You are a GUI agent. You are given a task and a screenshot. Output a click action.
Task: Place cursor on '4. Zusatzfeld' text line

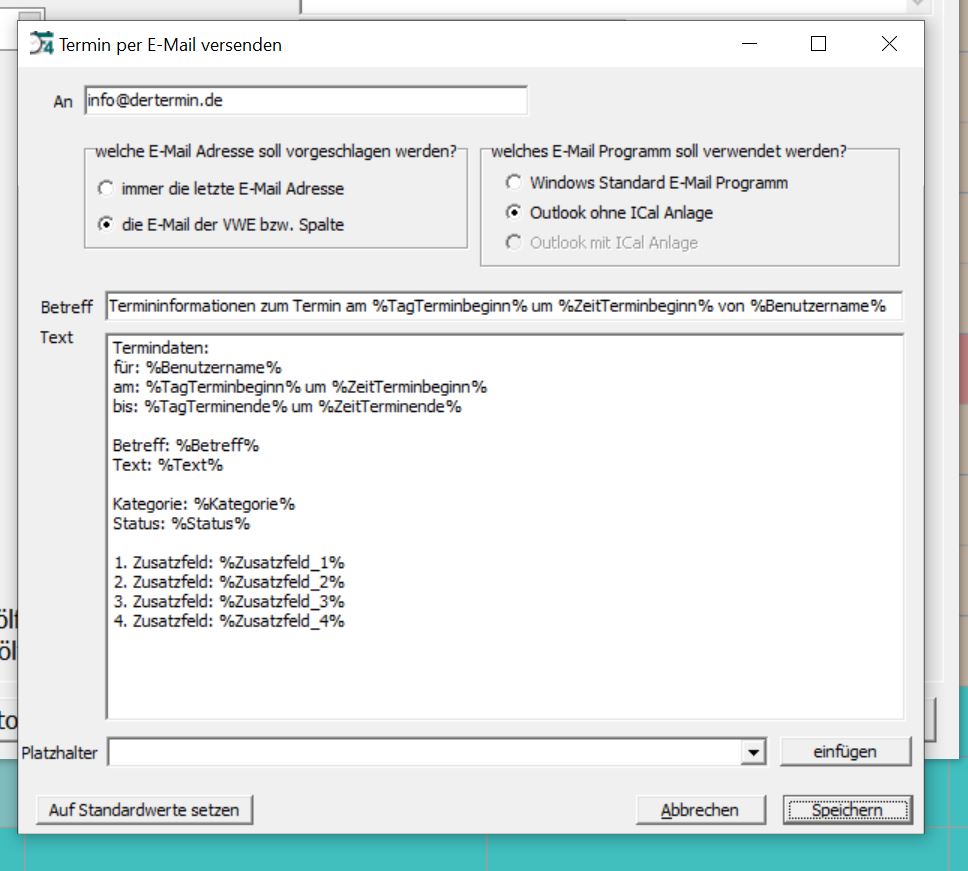point(228,621)
